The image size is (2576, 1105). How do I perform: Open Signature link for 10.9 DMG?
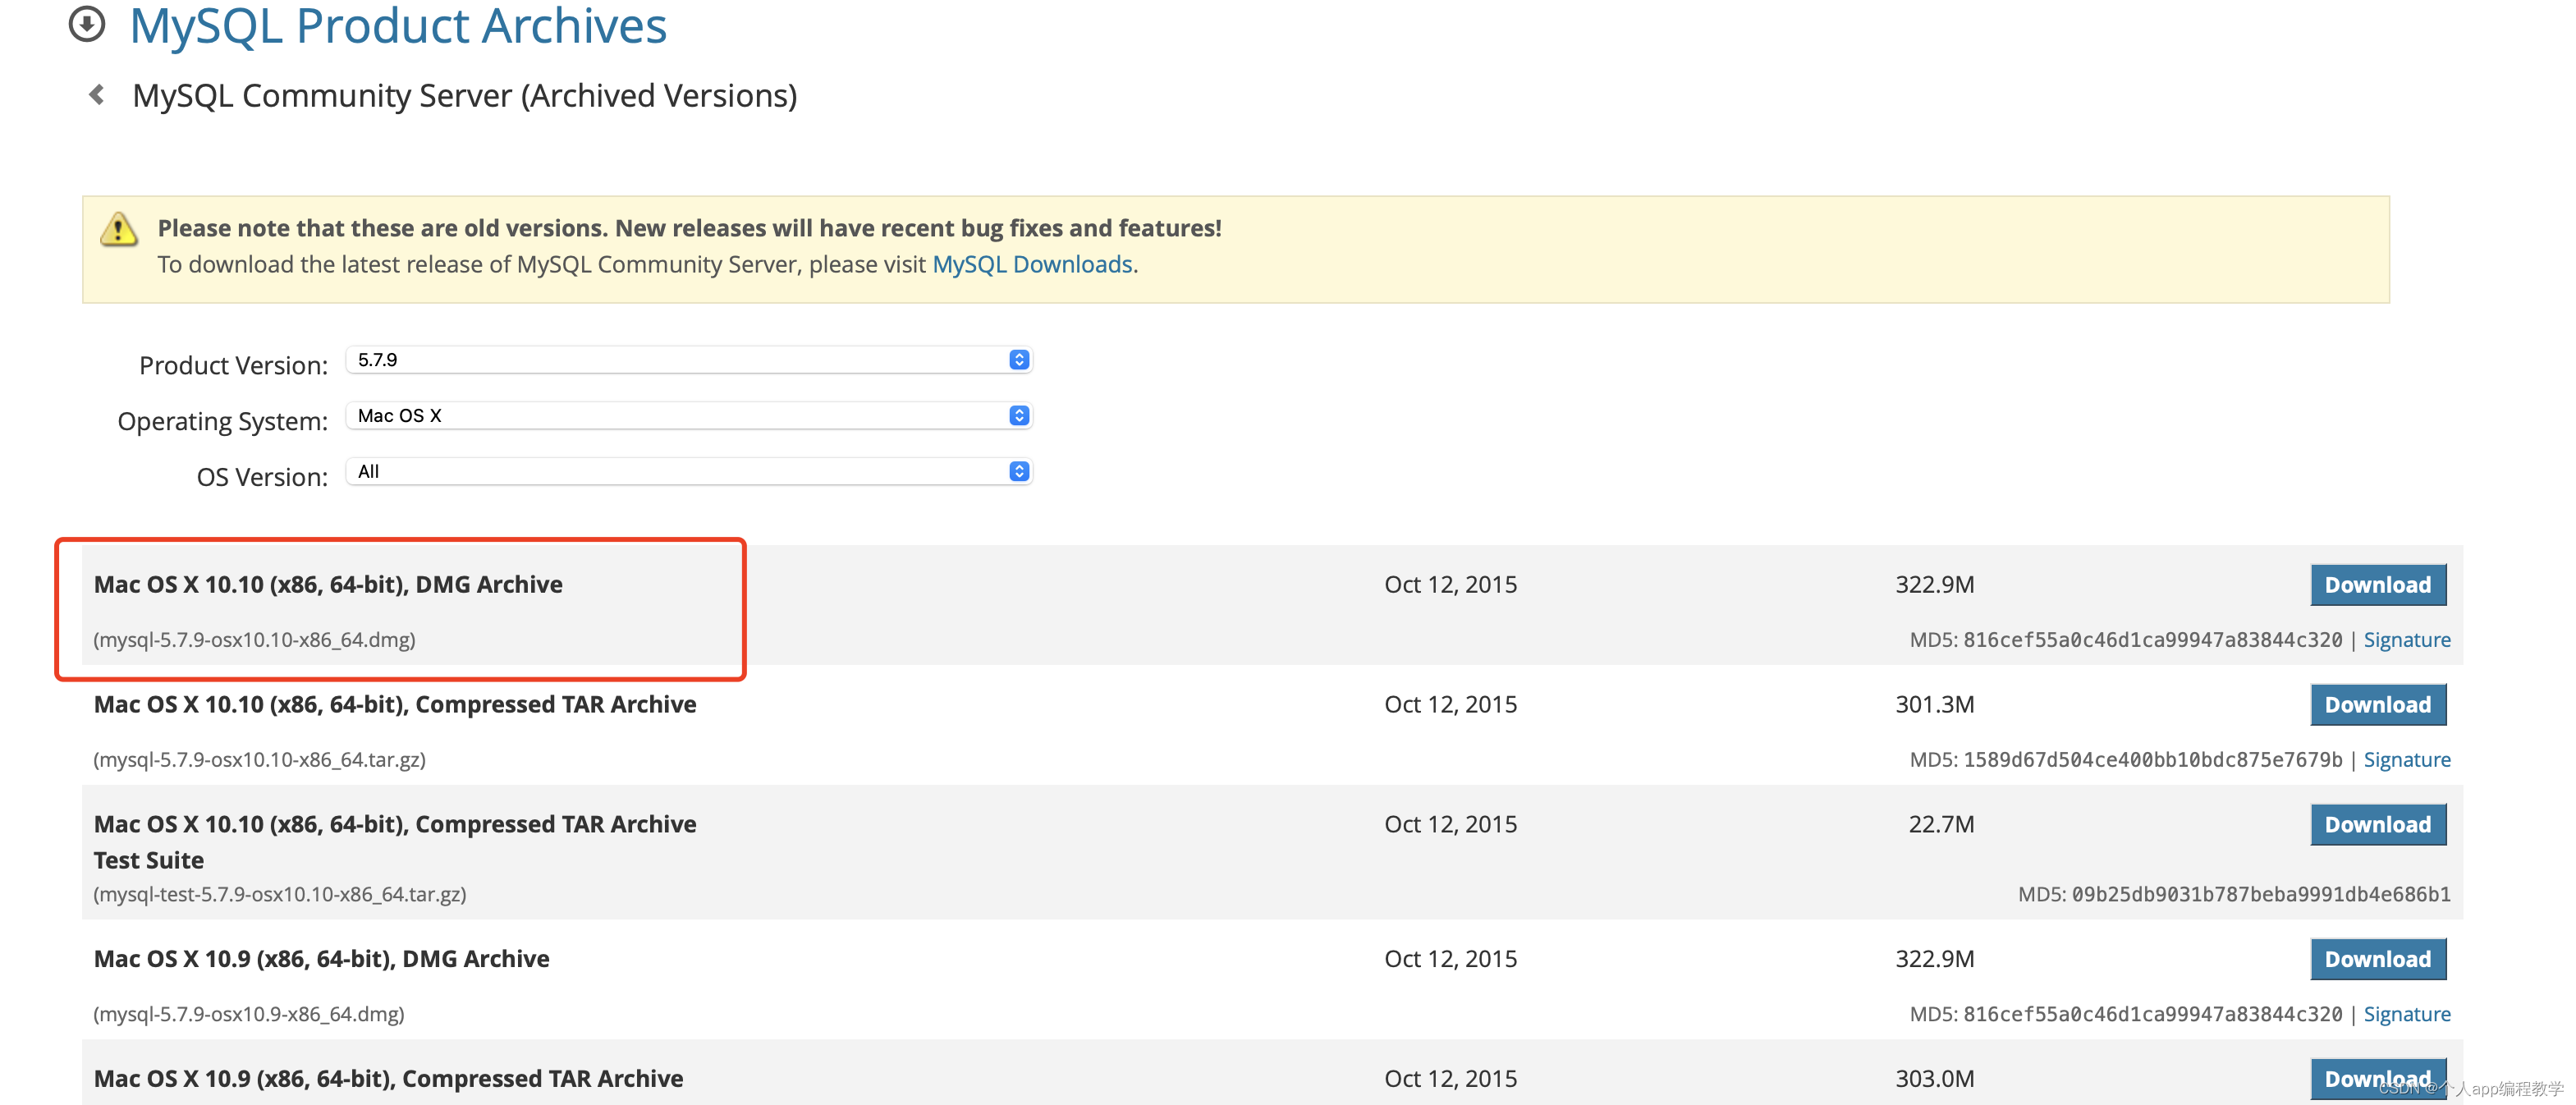pos(2405,1014)
